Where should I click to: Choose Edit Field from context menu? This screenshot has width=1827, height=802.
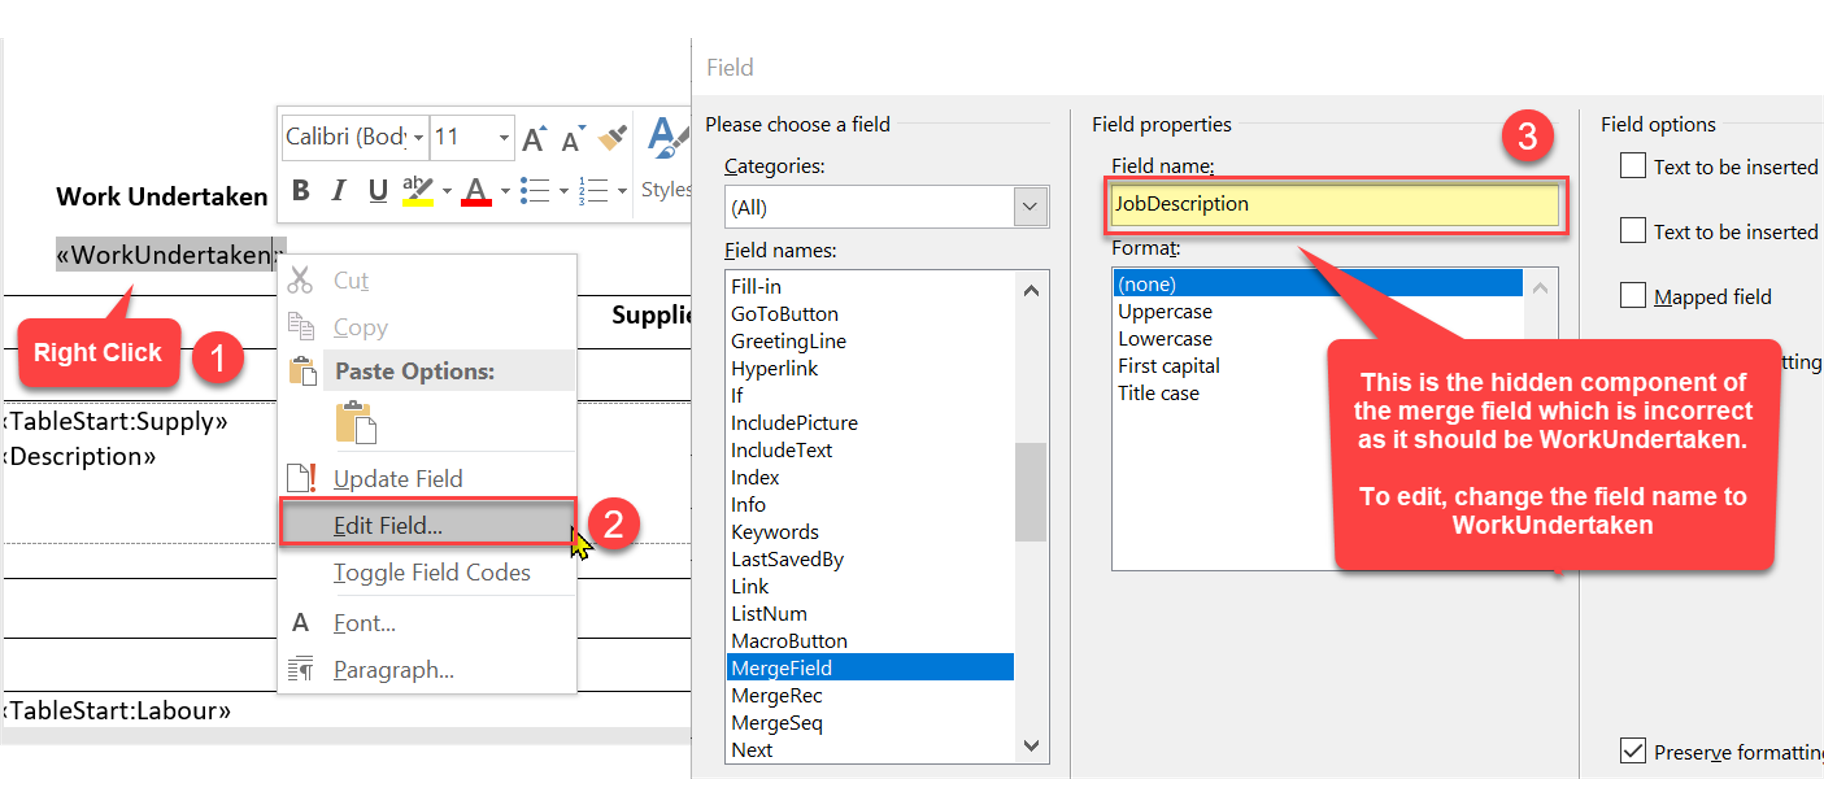[x=388, y=525]
